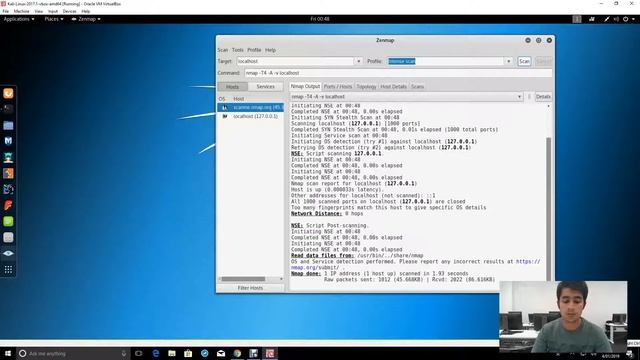
Task: Open the Profile dropdown arrow
Action: [509, 61]
